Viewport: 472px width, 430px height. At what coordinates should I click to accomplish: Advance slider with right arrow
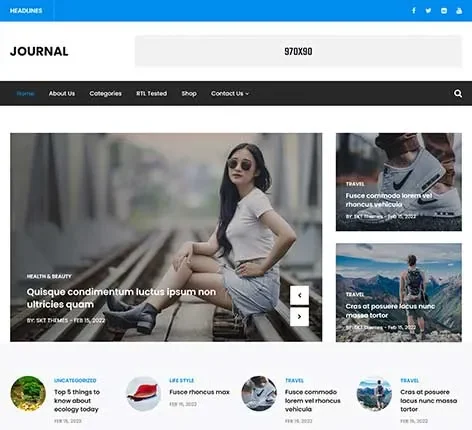click(x=299, y=316)
